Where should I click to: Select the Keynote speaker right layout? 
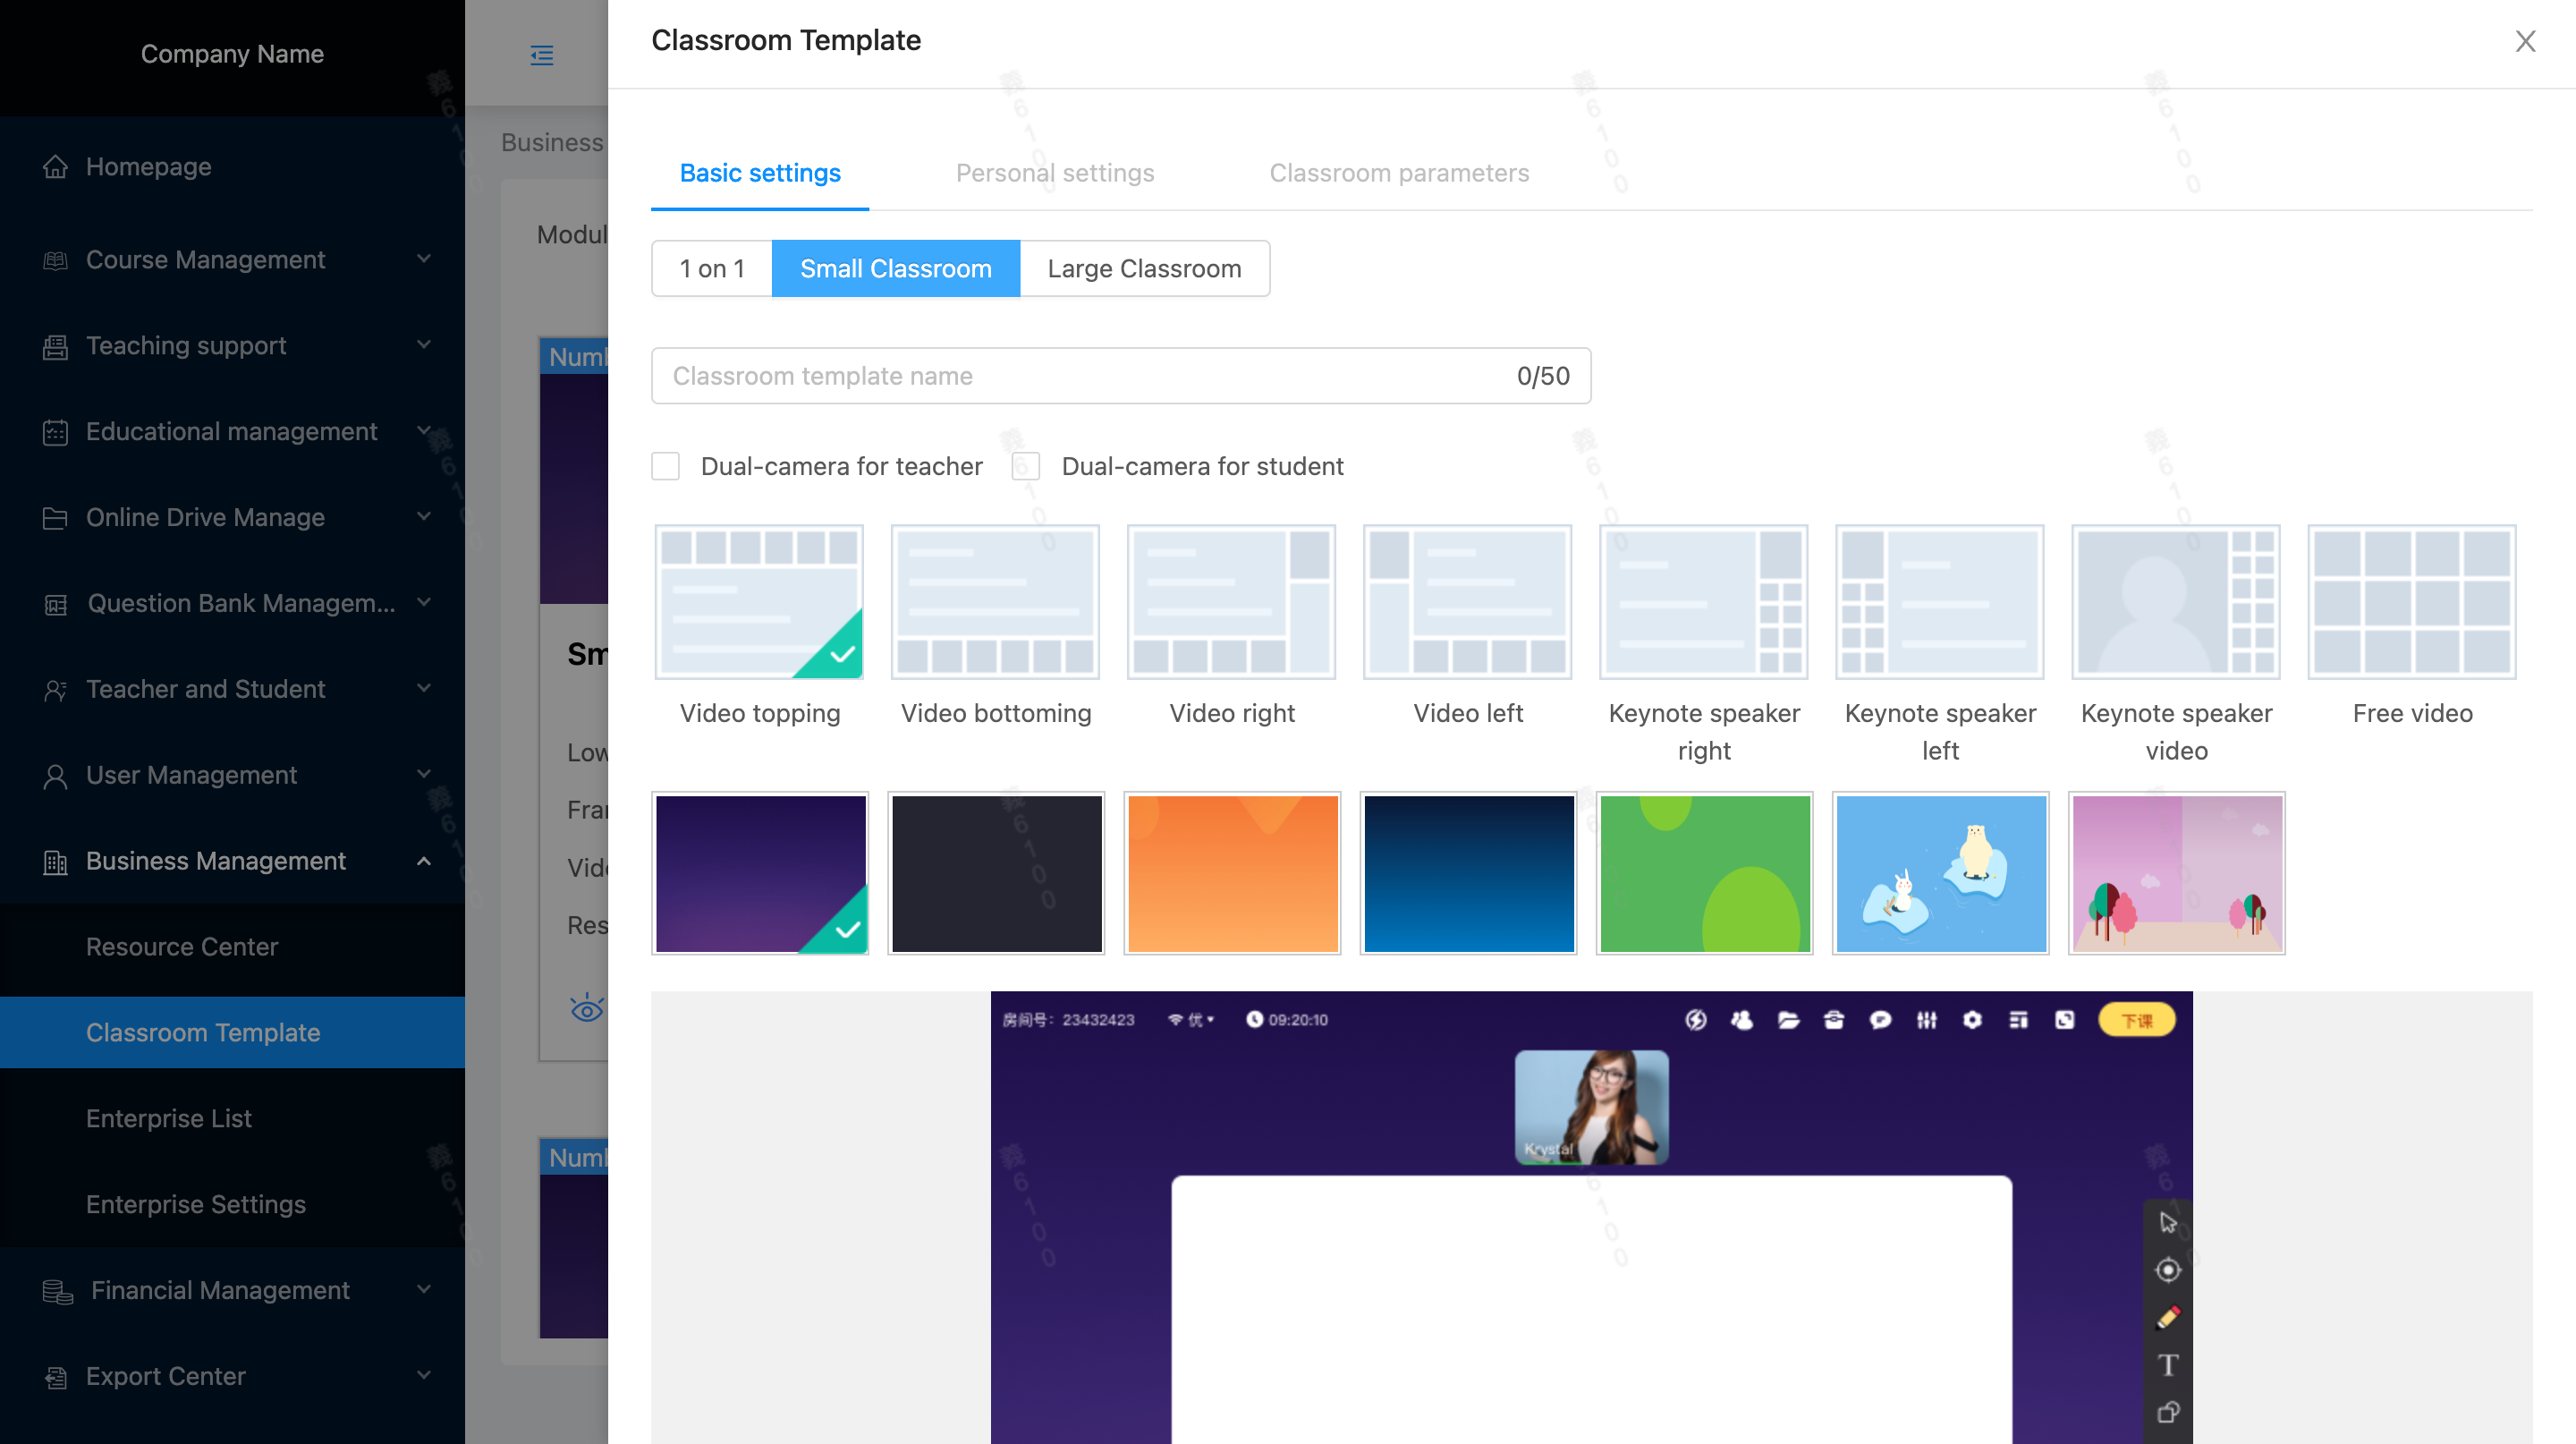(x=1703, y=602)
